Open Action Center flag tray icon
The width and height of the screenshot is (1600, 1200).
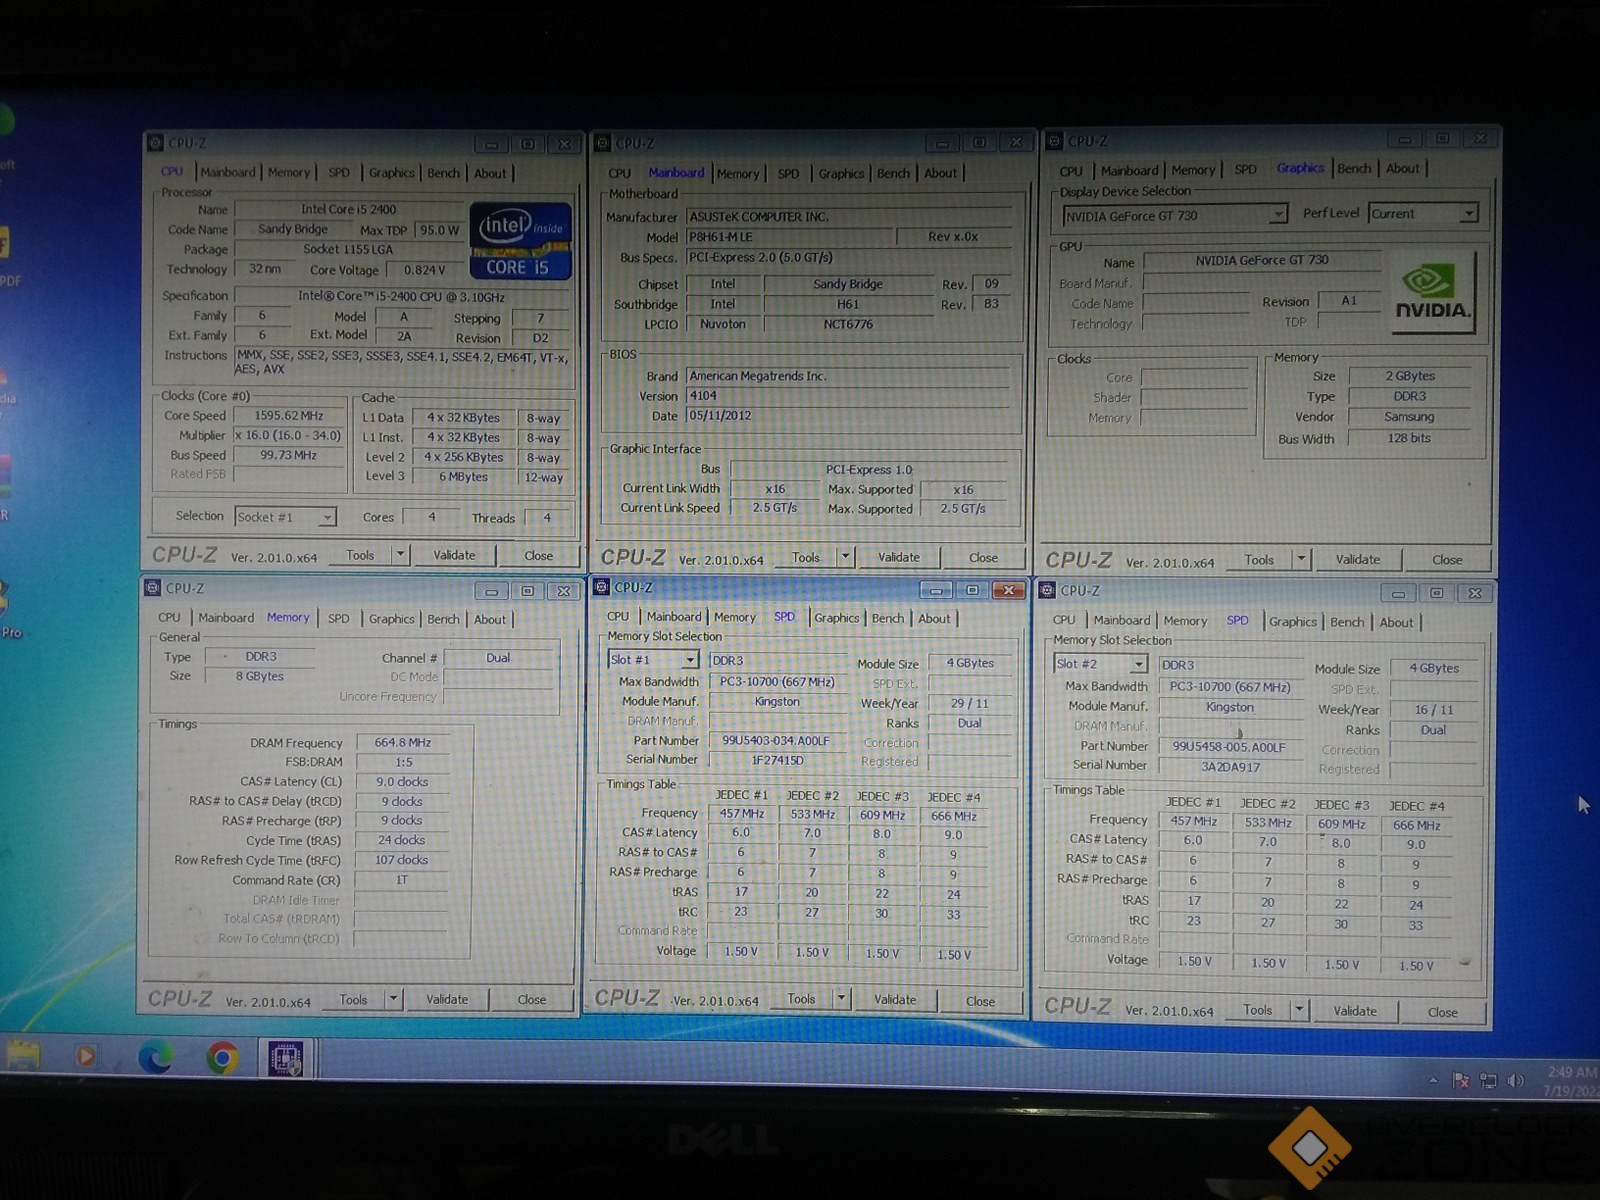click(x=1460, y=1080)
